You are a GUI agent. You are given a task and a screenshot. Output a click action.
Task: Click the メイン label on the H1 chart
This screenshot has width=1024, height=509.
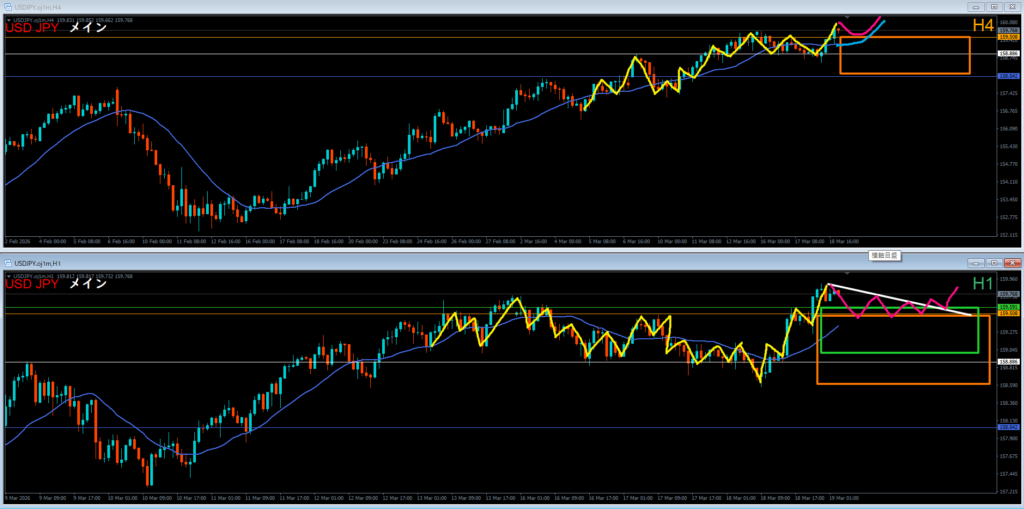click(x=88, y=283)
